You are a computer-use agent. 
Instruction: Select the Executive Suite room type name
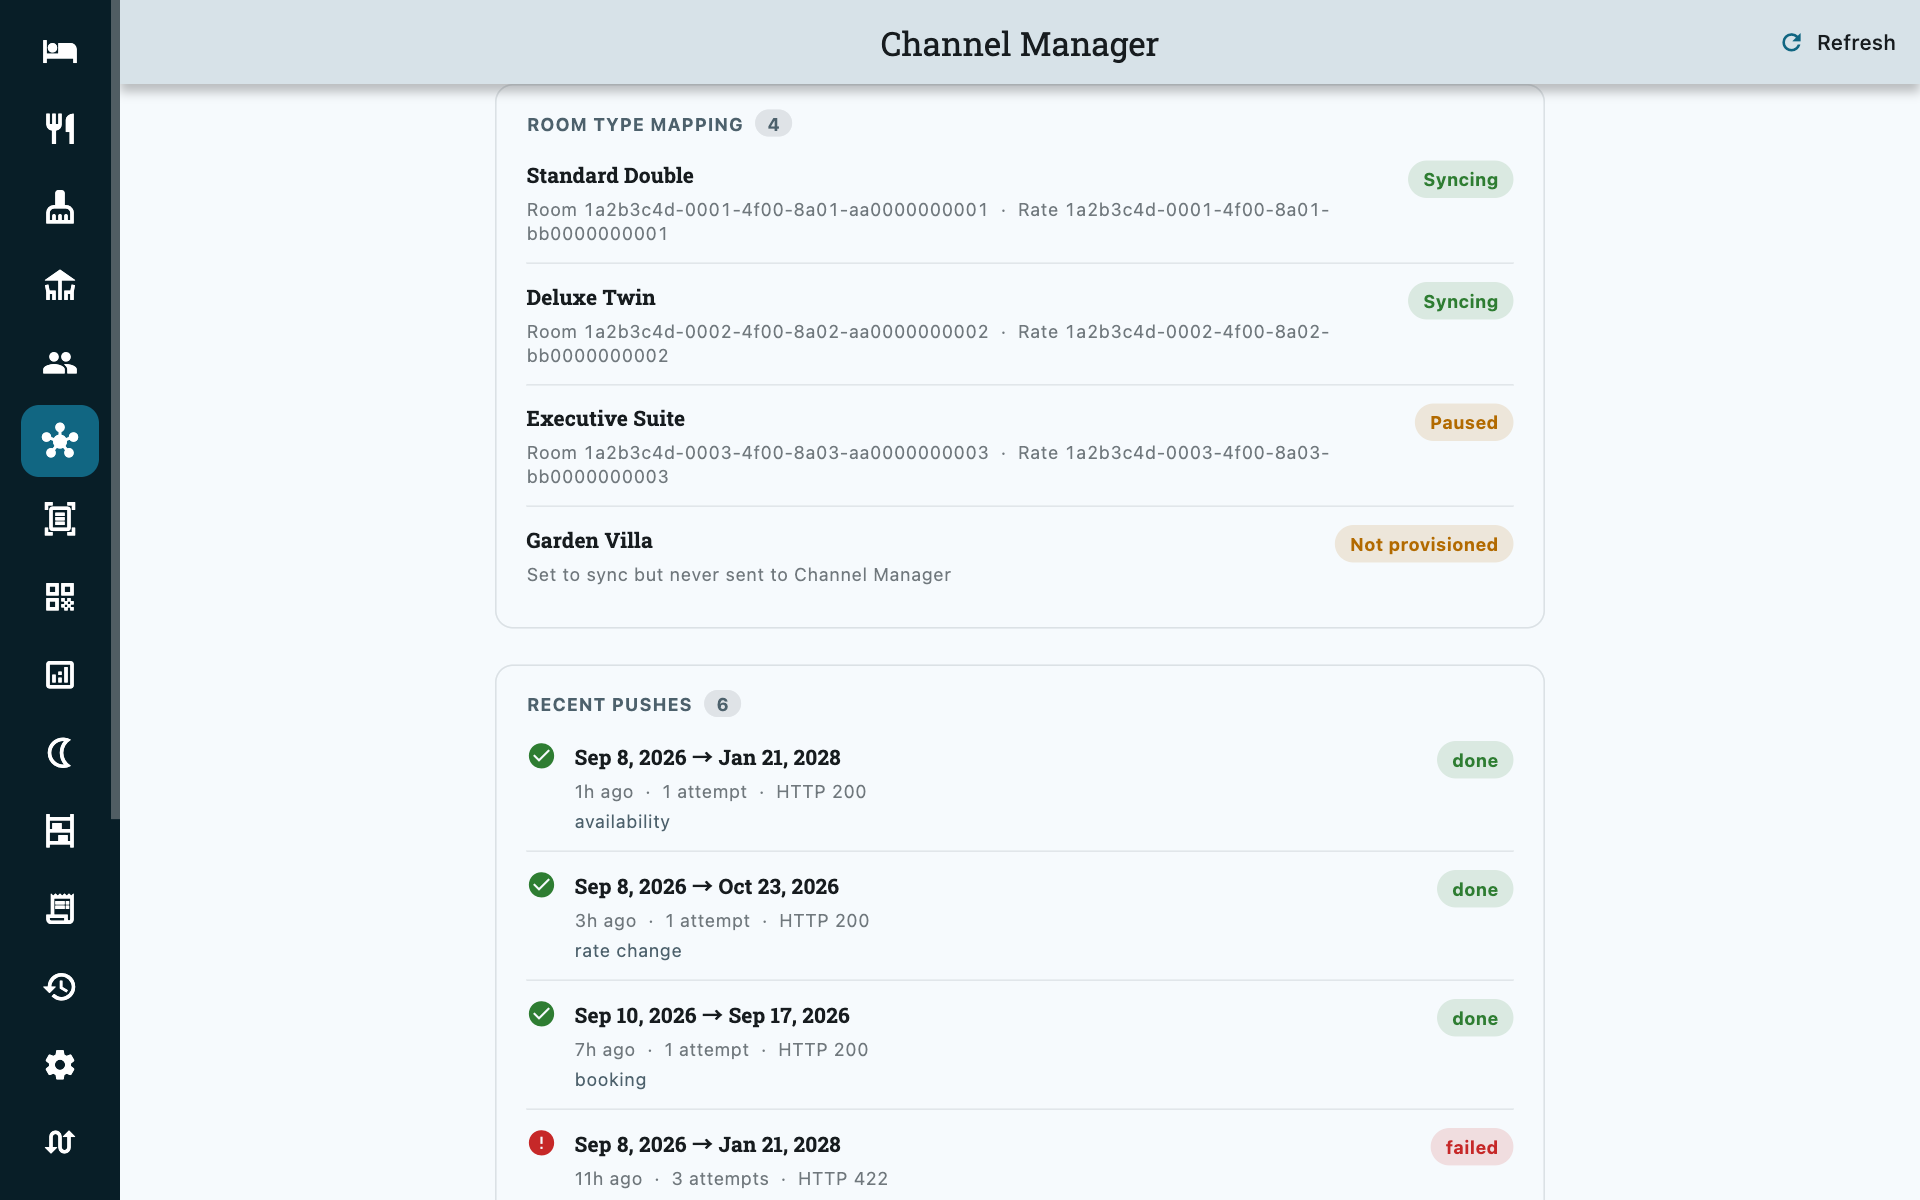pyautogui.click(x=606, y=419)
